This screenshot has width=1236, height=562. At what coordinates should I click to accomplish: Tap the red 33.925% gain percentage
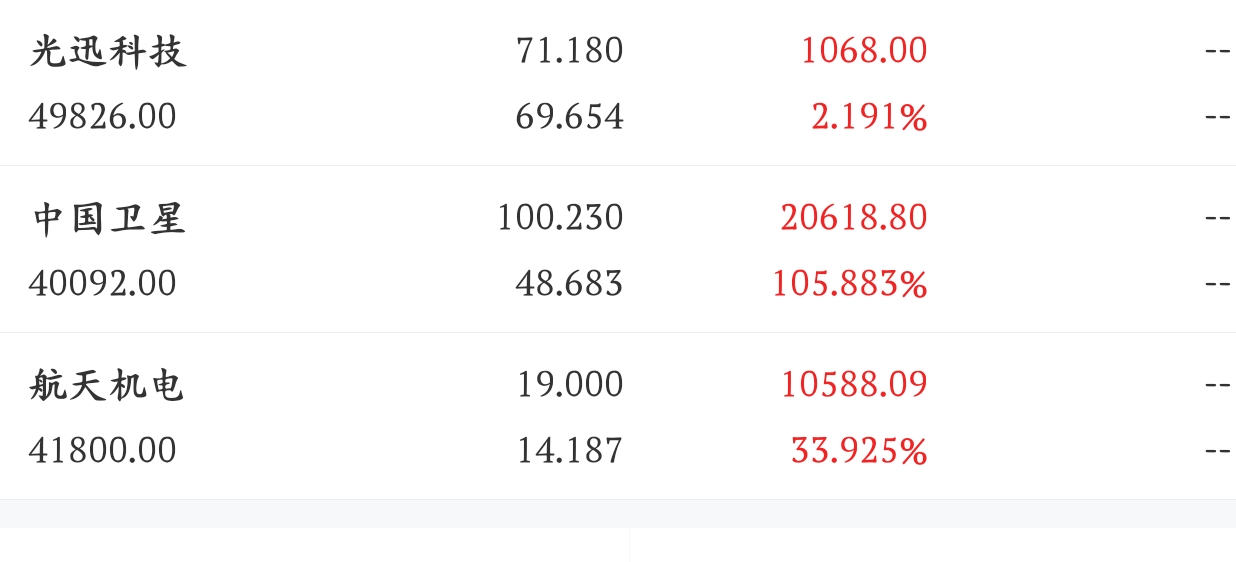pyautogui.click(x=859, y=452)
